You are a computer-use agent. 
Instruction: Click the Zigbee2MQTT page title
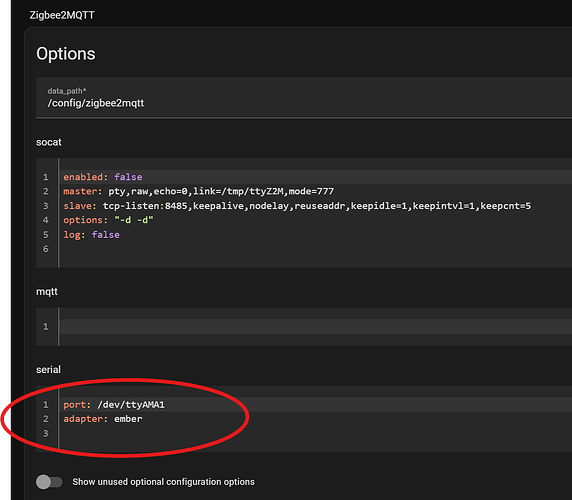(62, 15)
